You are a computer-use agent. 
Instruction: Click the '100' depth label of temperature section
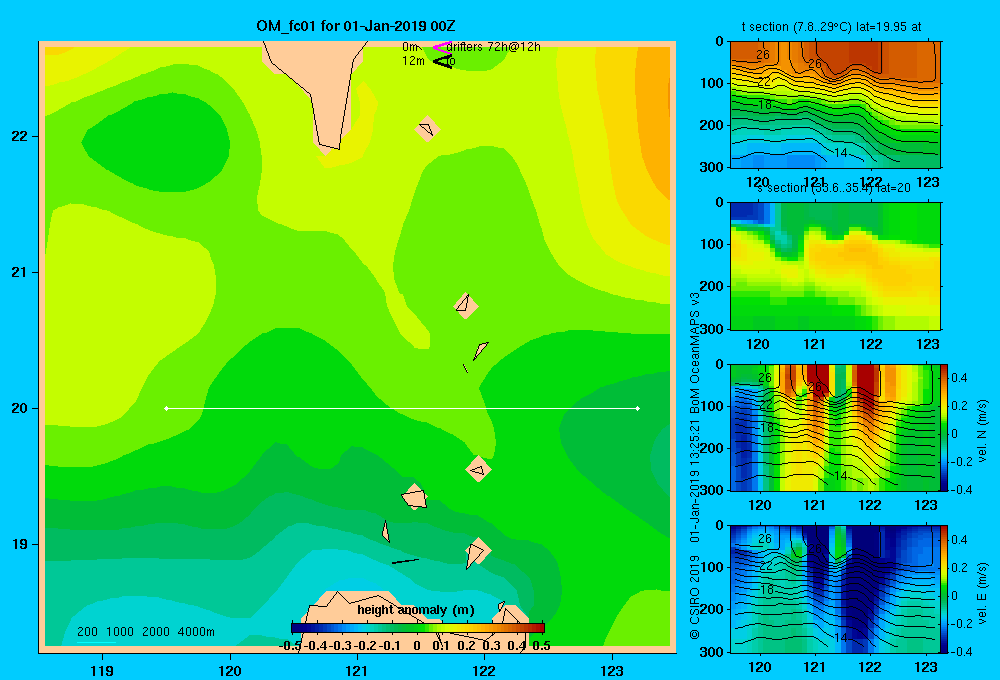[711, 83]
